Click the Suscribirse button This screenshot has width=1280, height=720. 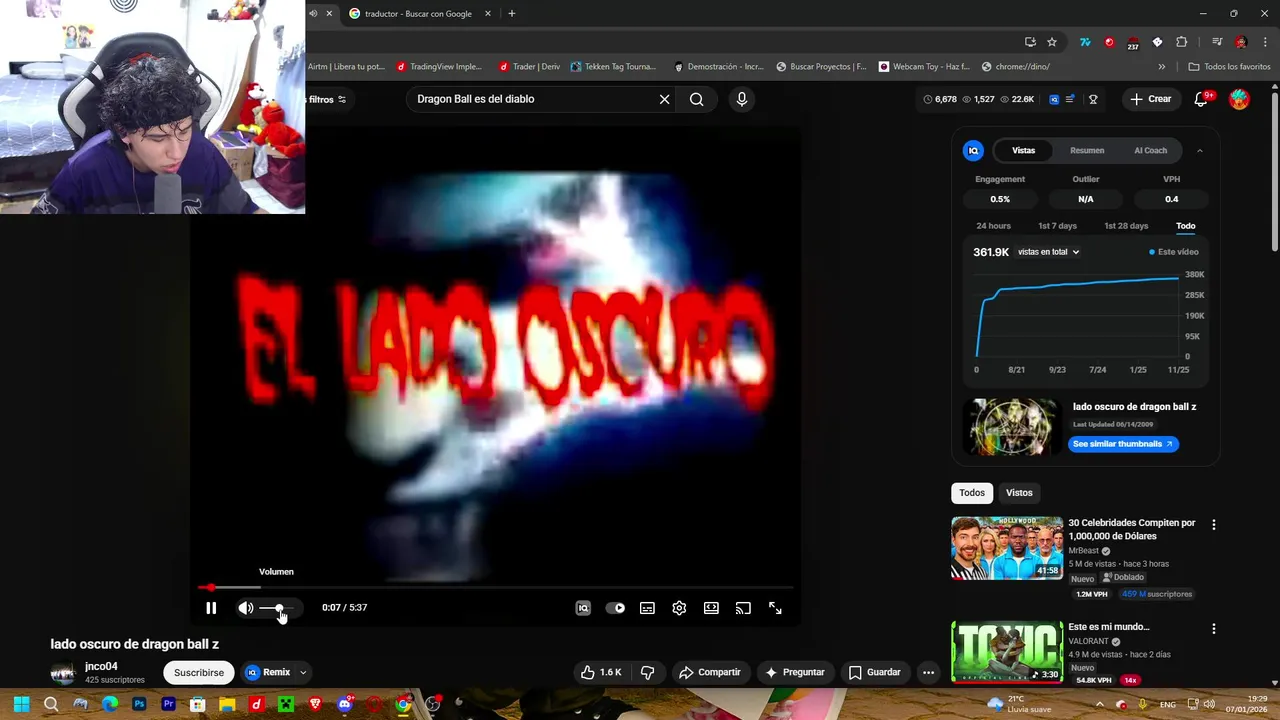(x=199, y=673)
